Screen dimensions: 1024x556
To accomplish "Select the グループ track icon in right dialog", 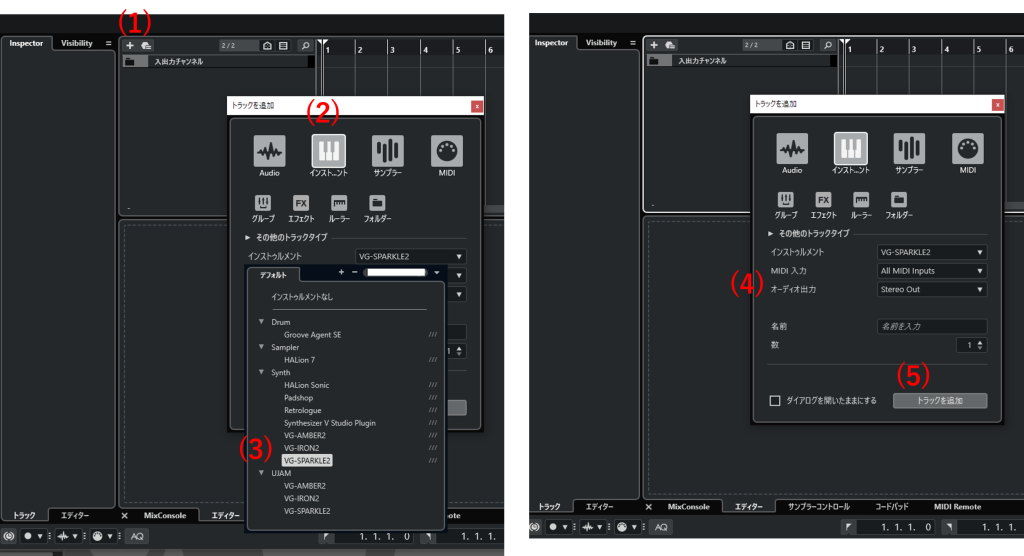I will point(786,200).
